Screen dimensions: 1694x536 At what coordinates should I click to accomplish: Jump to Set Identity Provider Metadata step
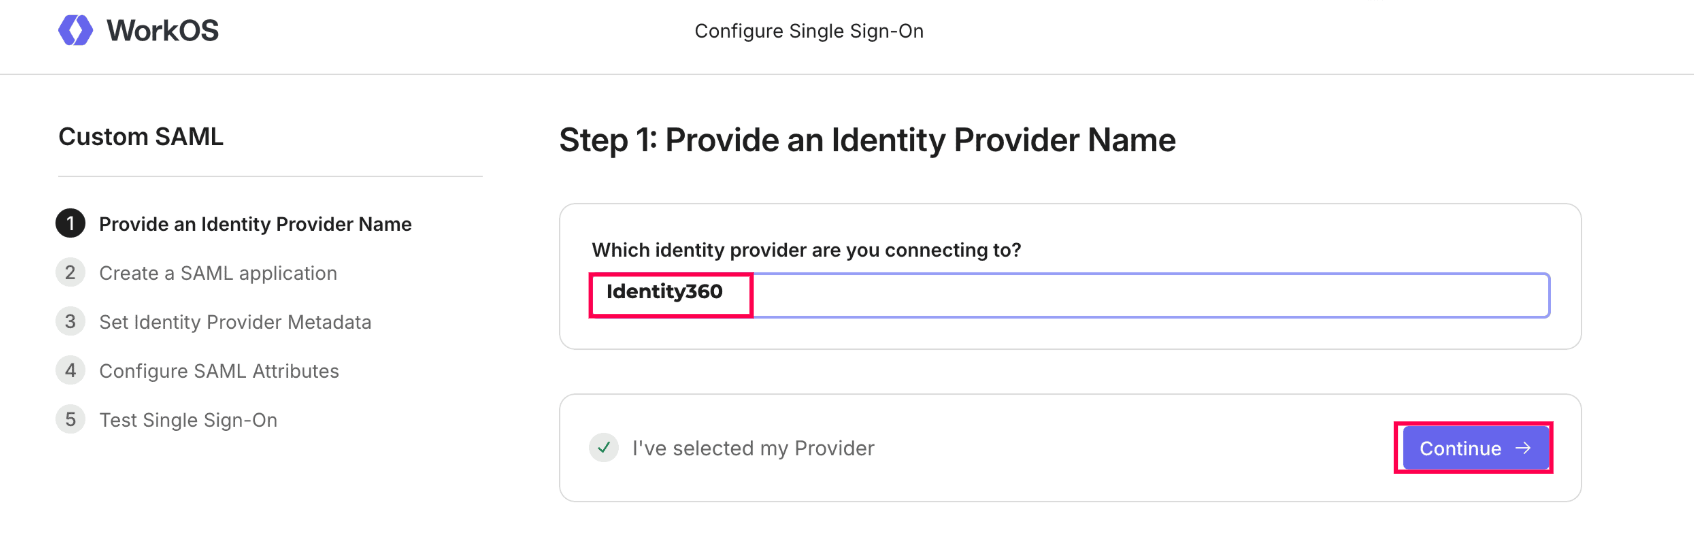click(x=235, y=322)
